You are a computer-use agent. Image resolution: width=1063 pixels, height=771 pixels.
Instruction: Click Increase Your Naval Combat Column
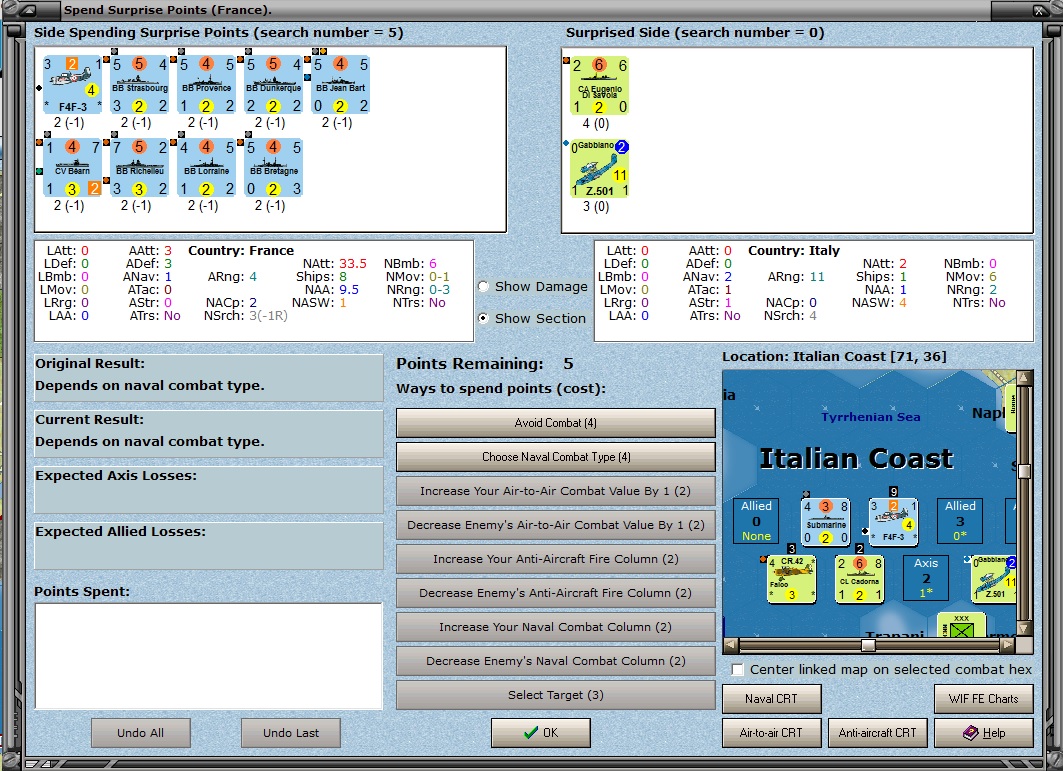tap(555, 627)
